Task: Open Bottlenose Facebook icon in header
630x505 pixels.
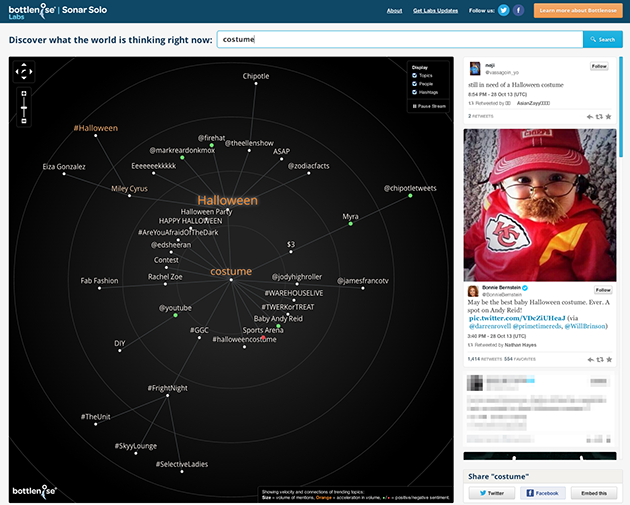Action: coord(518,10)
